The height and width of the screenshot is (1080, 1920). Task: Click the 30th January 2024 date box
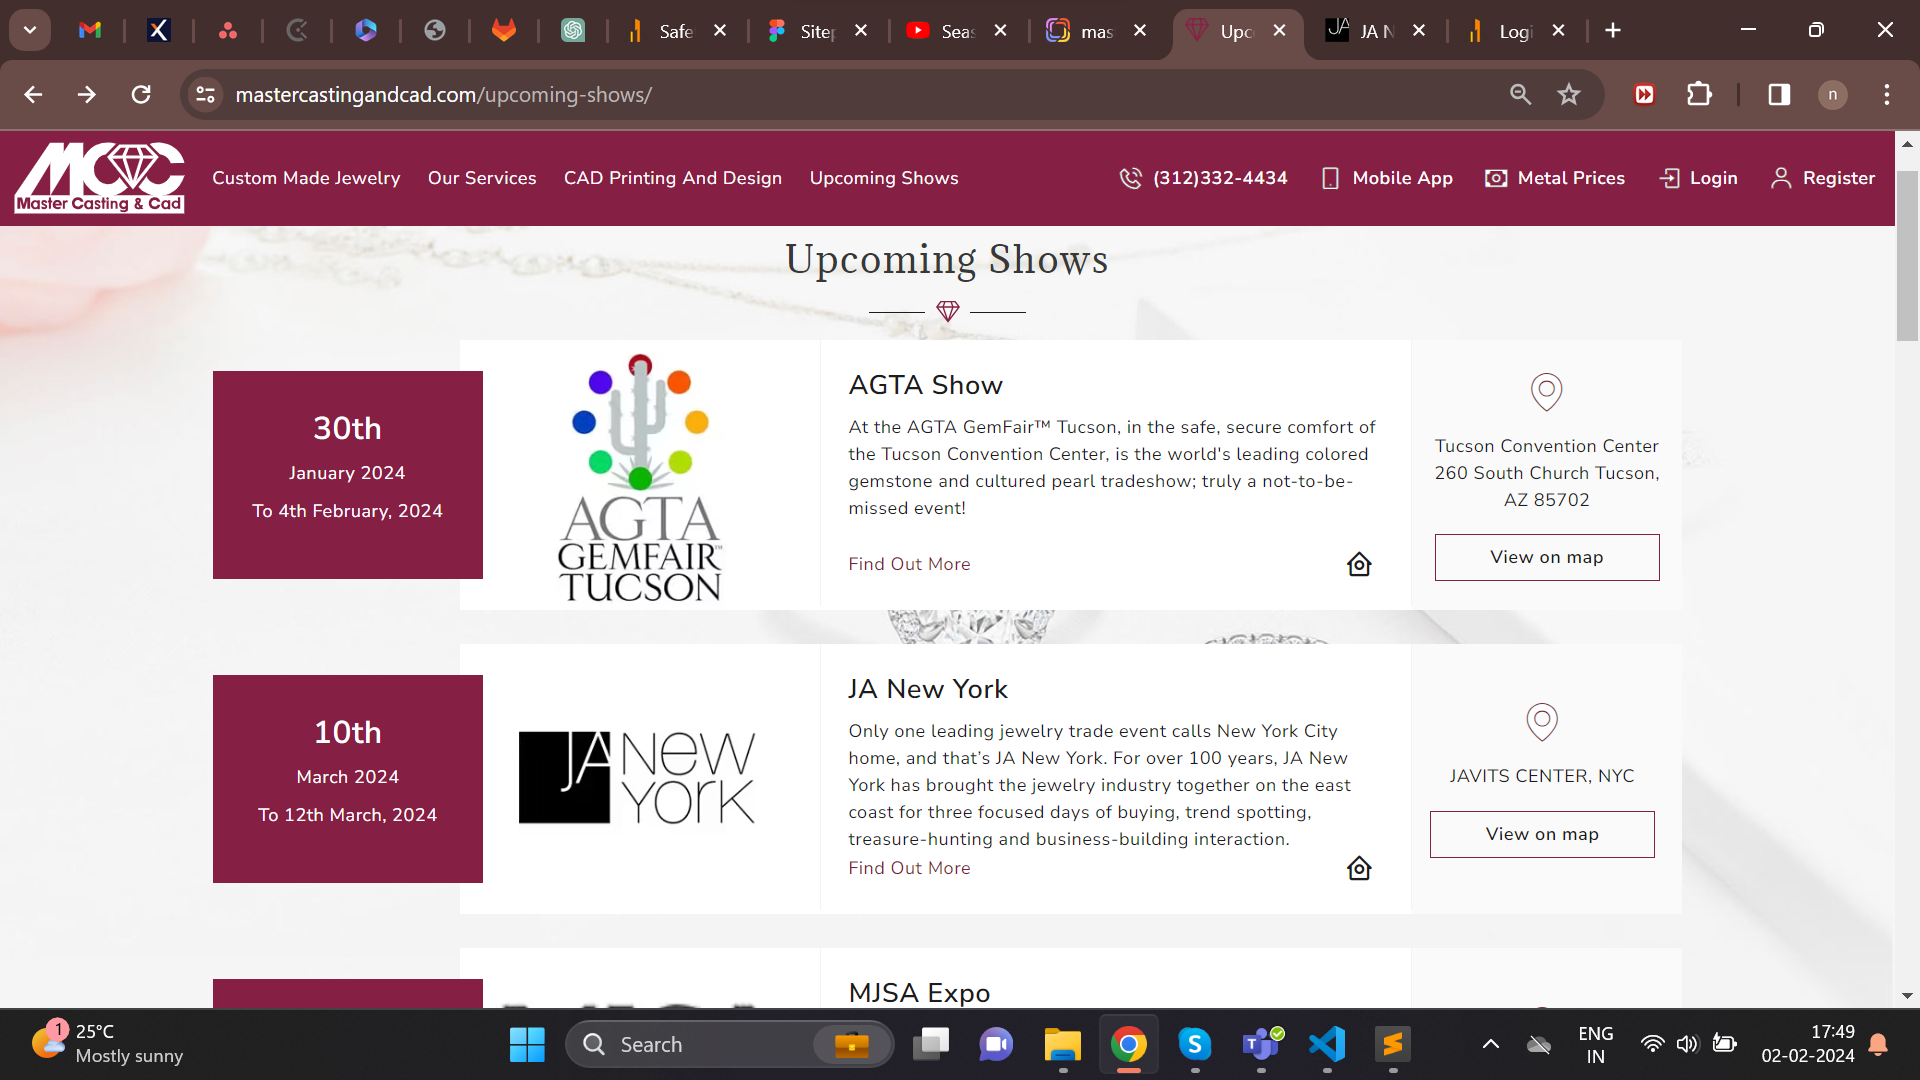(348, 475)
